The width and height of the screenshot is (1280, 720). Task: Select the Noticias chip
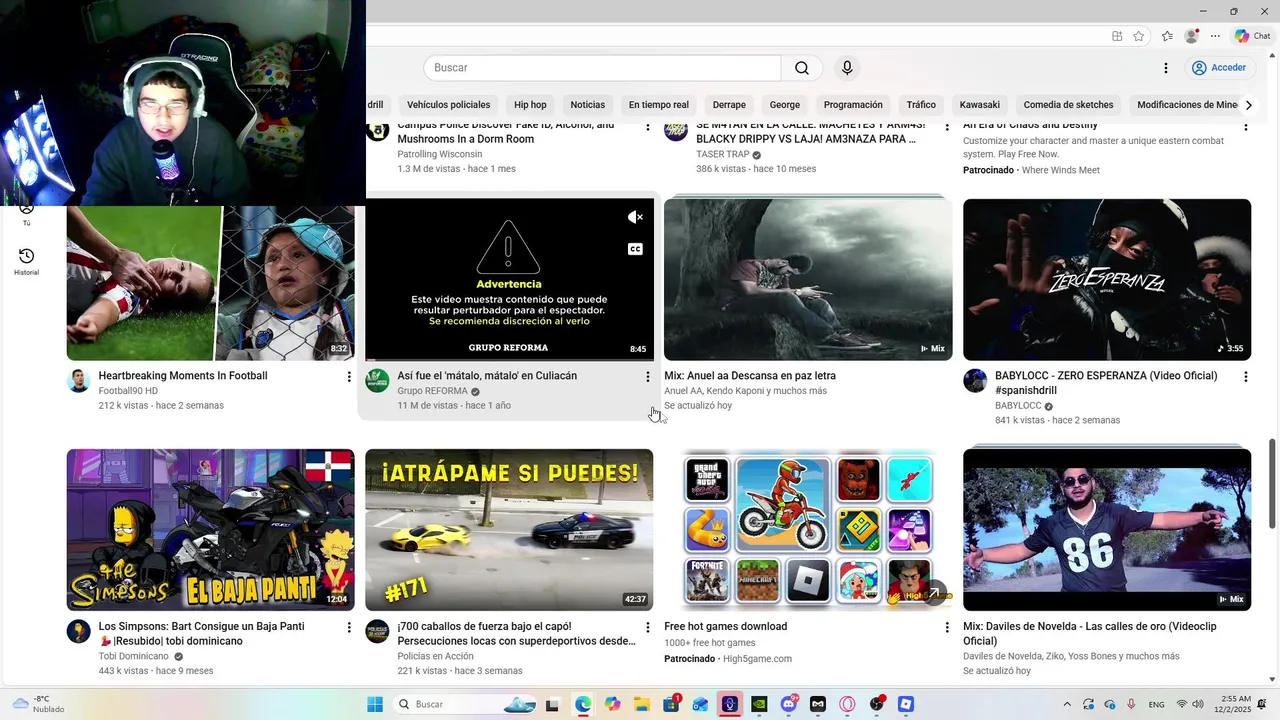(587, 105)
